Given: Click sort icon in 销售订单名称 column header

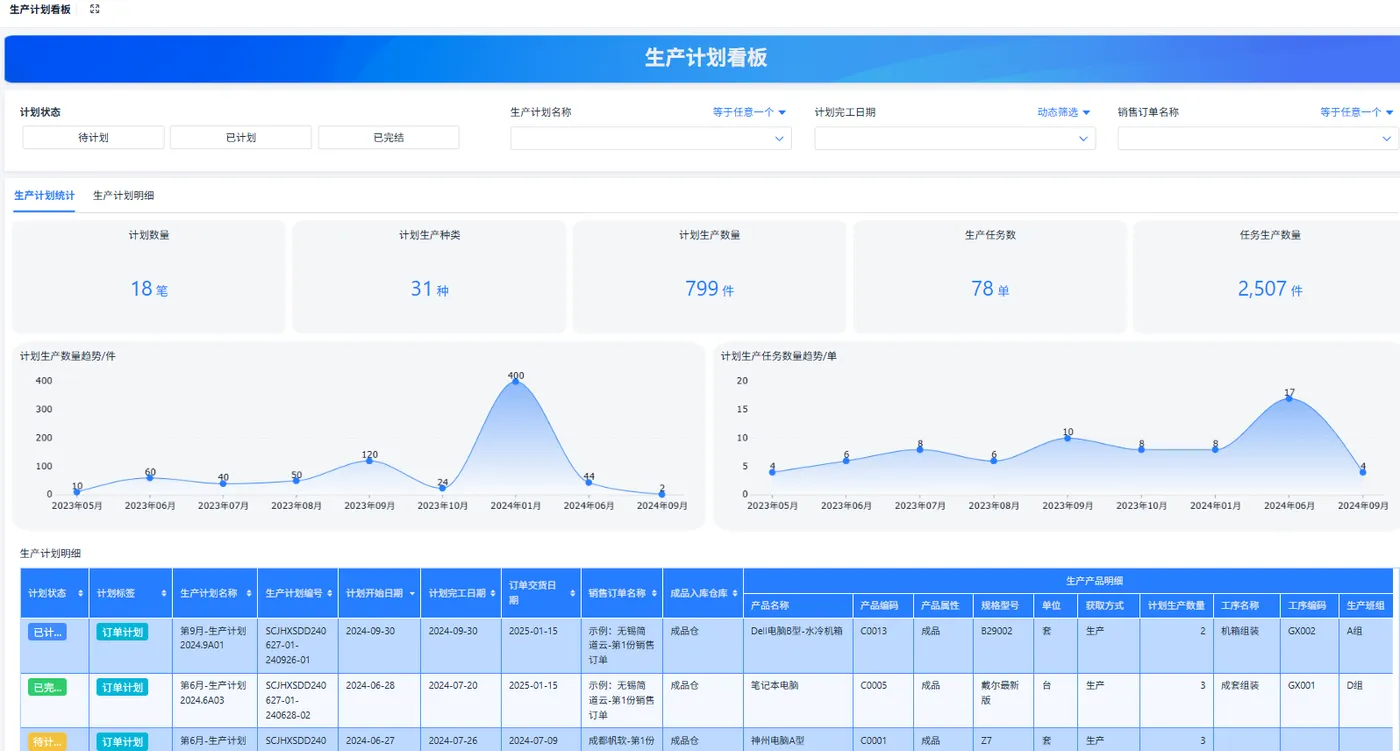Looking at the screenshot, I should pyautogui.click(x=654, y=593).
